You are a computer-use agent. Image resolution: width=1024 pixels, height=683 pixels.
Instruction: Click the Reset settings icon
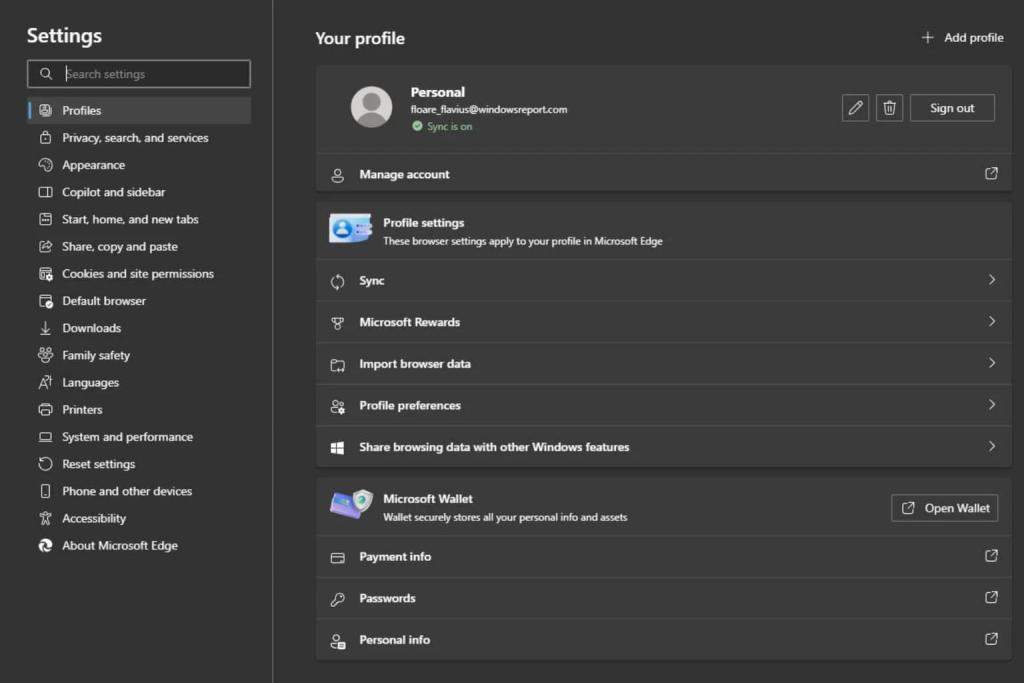(46, 464)
